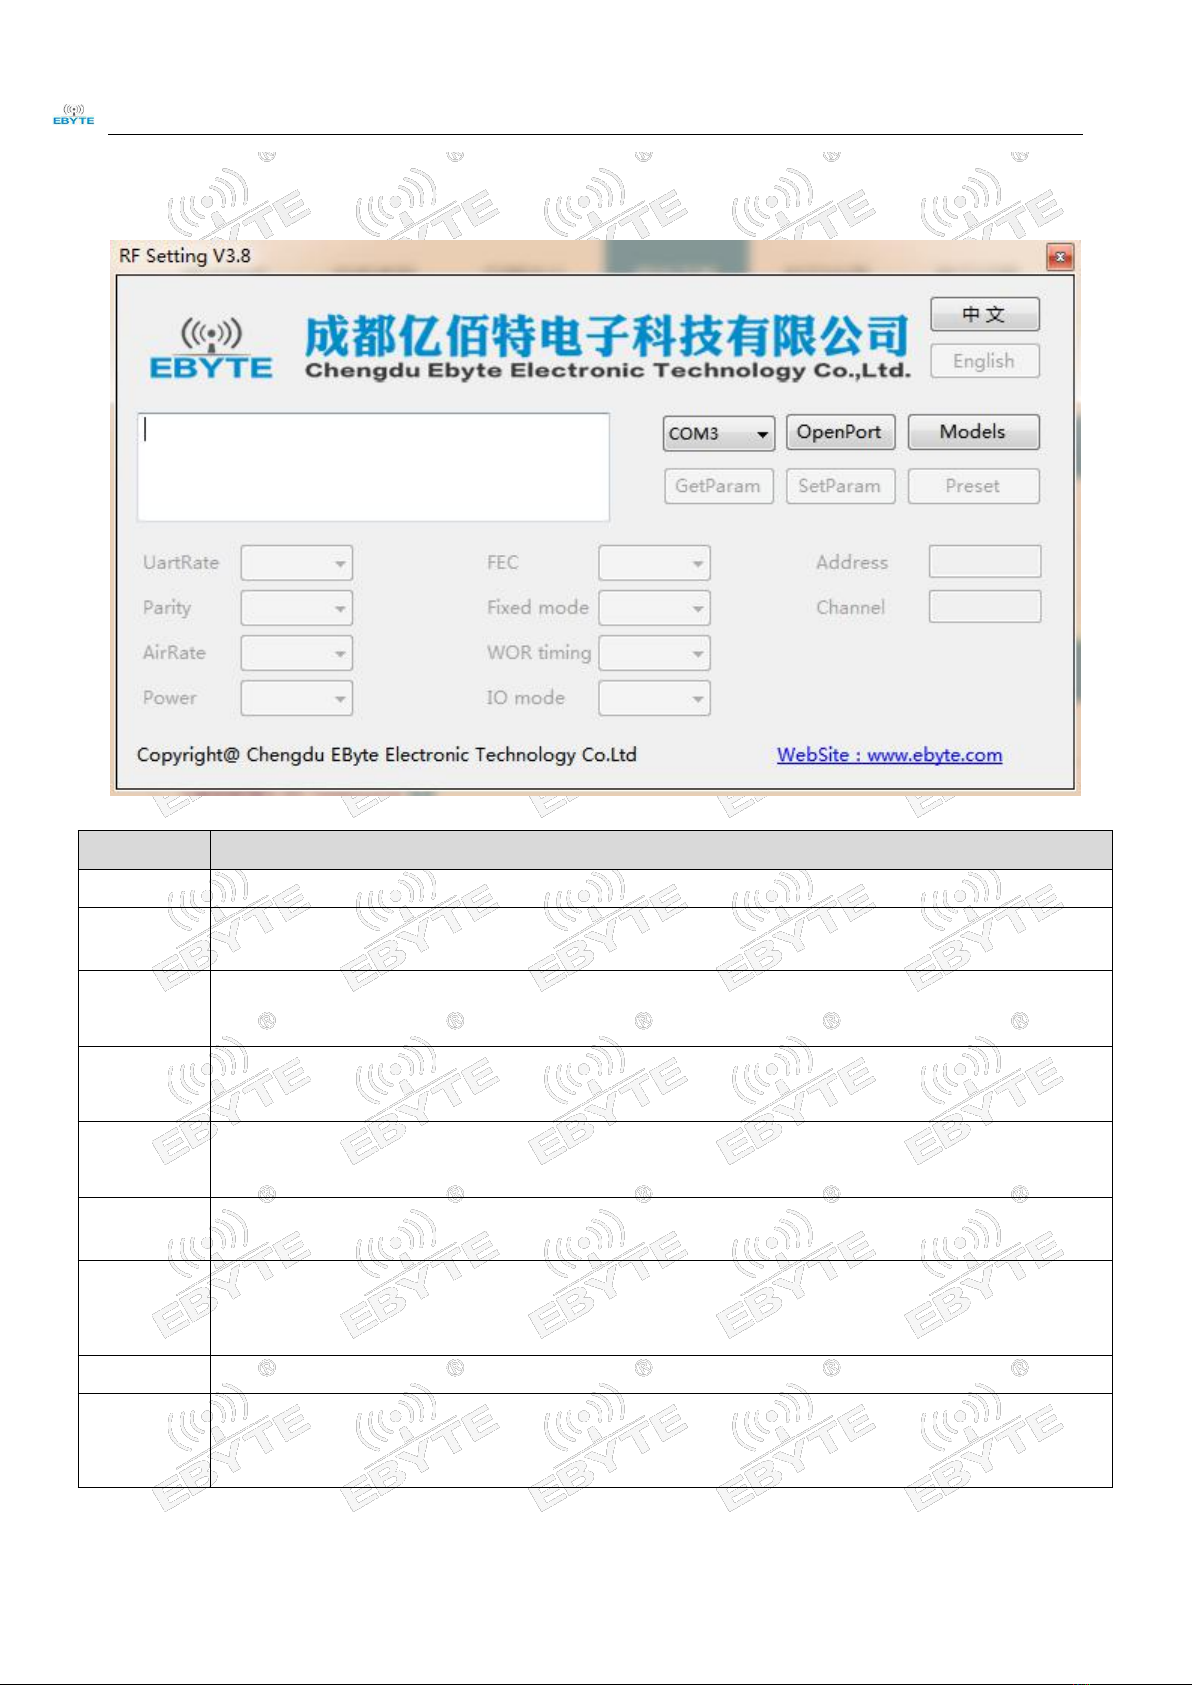Click the Chengdu Ebyte Electronic Technology Co.,Ltd. heading

608,370
